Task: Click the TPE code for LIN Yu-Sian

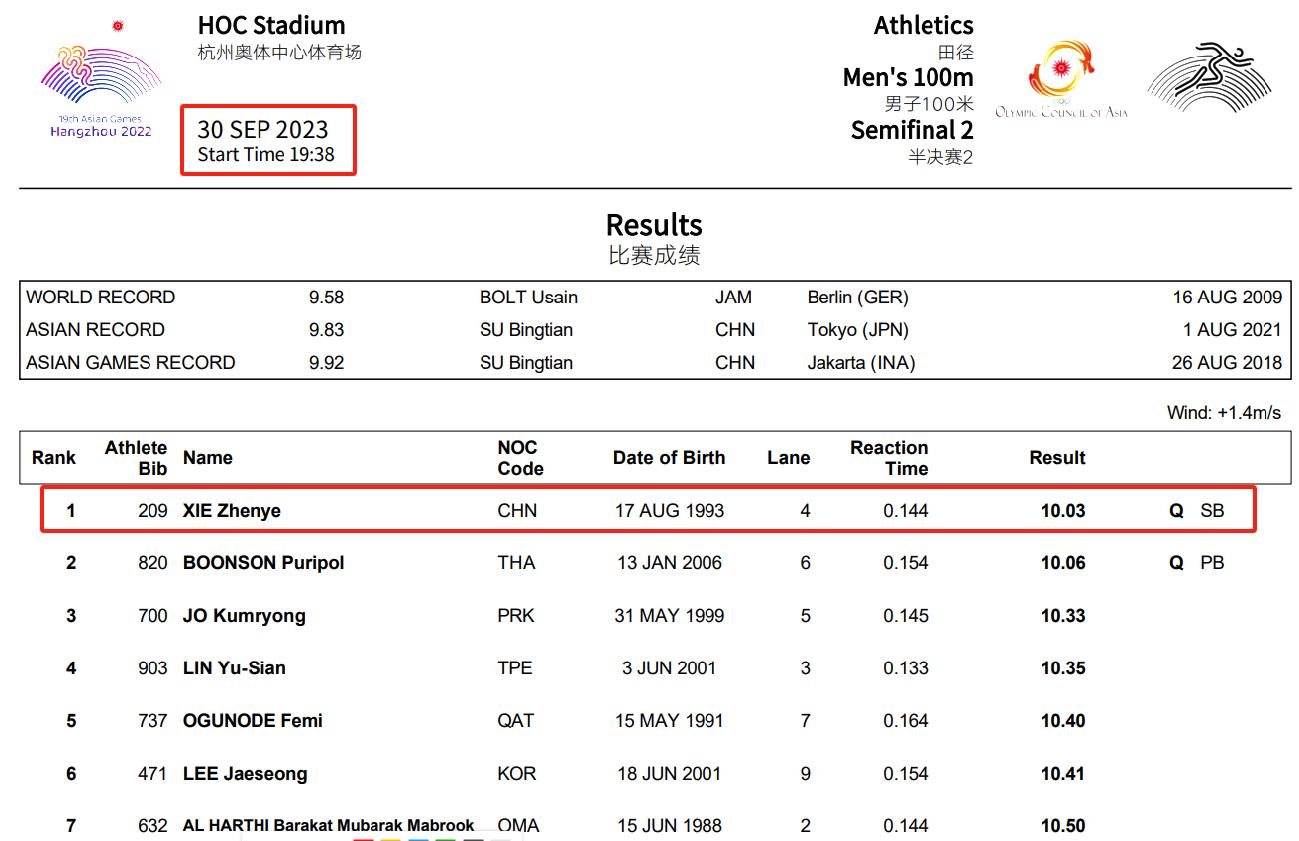Action: coord(515,668)
